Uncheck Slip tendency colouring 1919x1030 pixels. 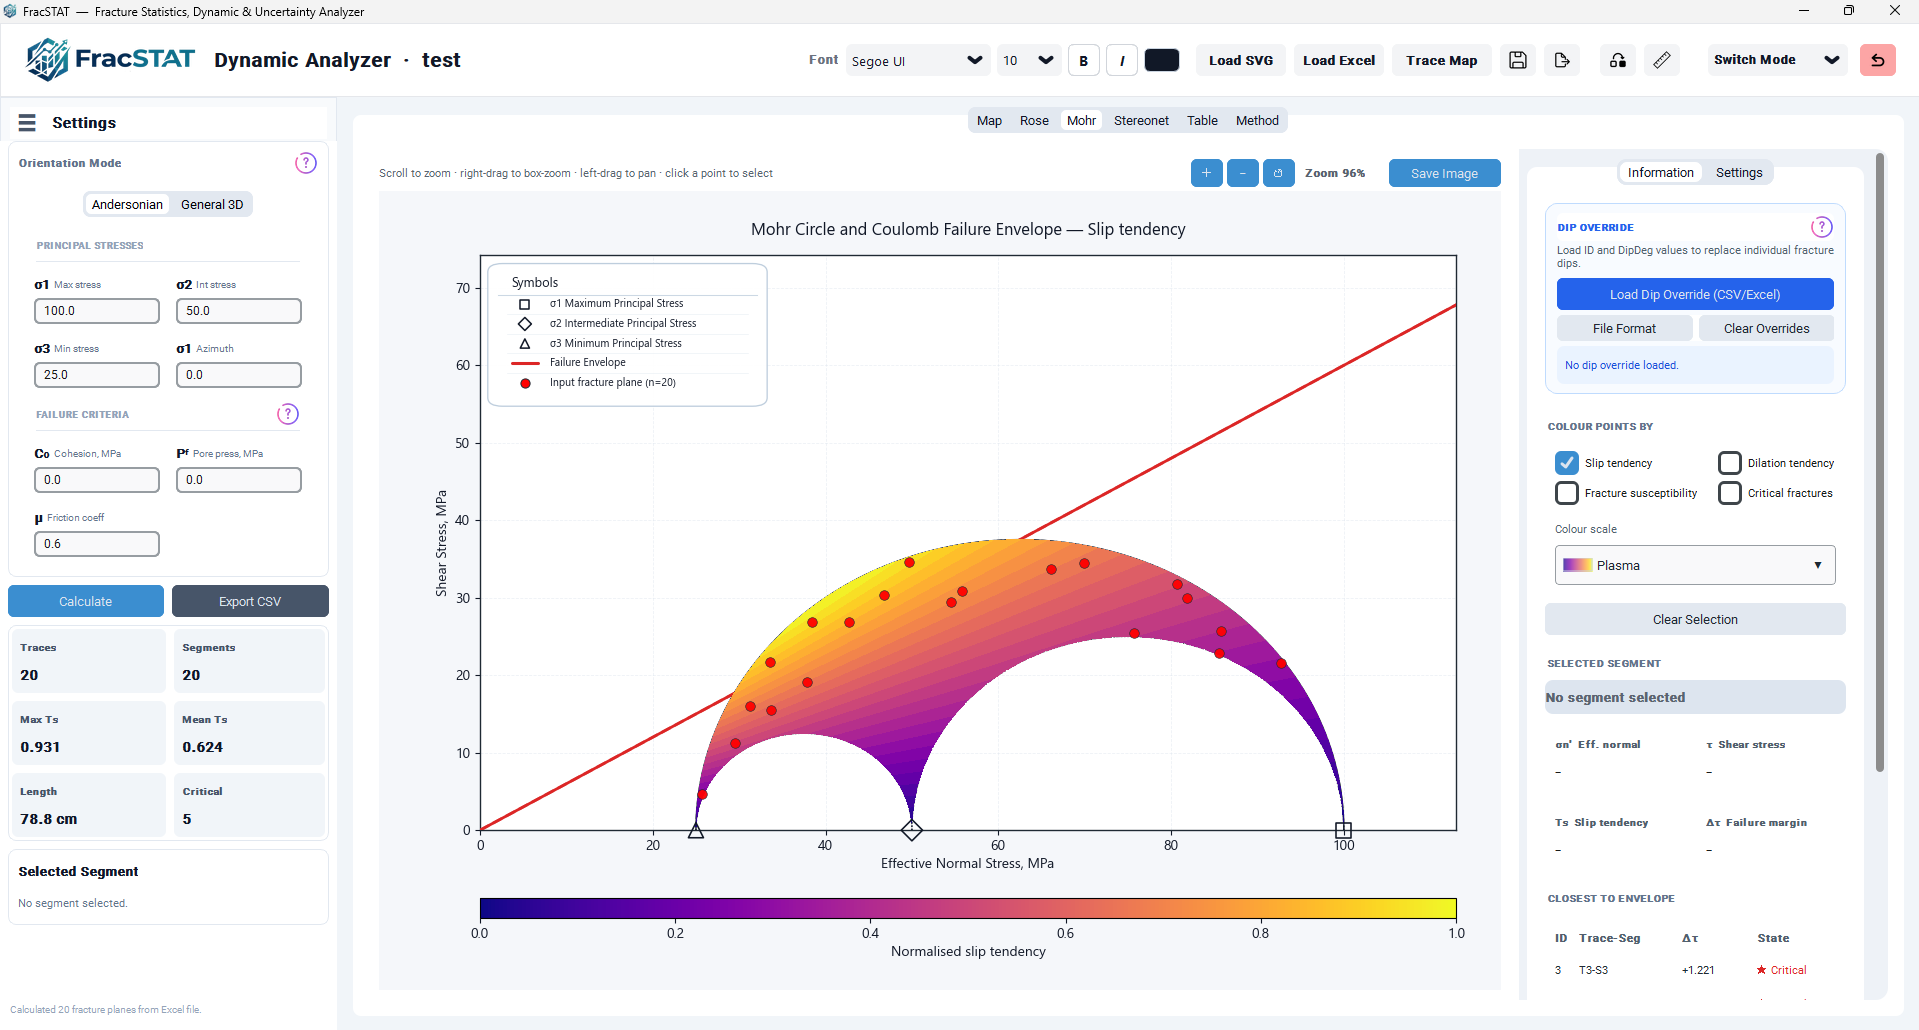(1567, 463)
